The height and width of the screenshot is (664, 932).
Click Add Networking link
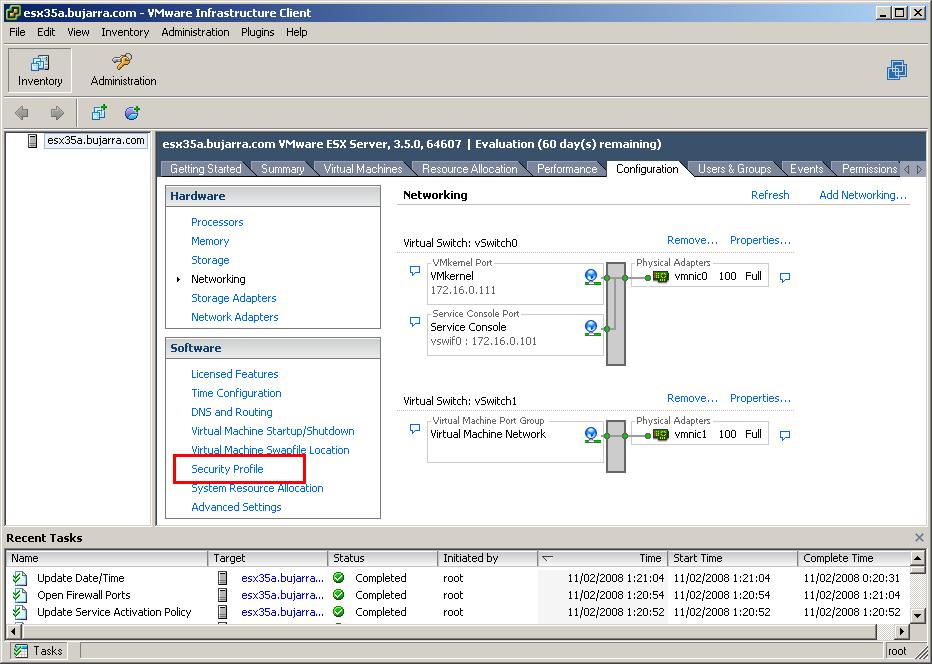pyautogui.click(x=863, y=195)
